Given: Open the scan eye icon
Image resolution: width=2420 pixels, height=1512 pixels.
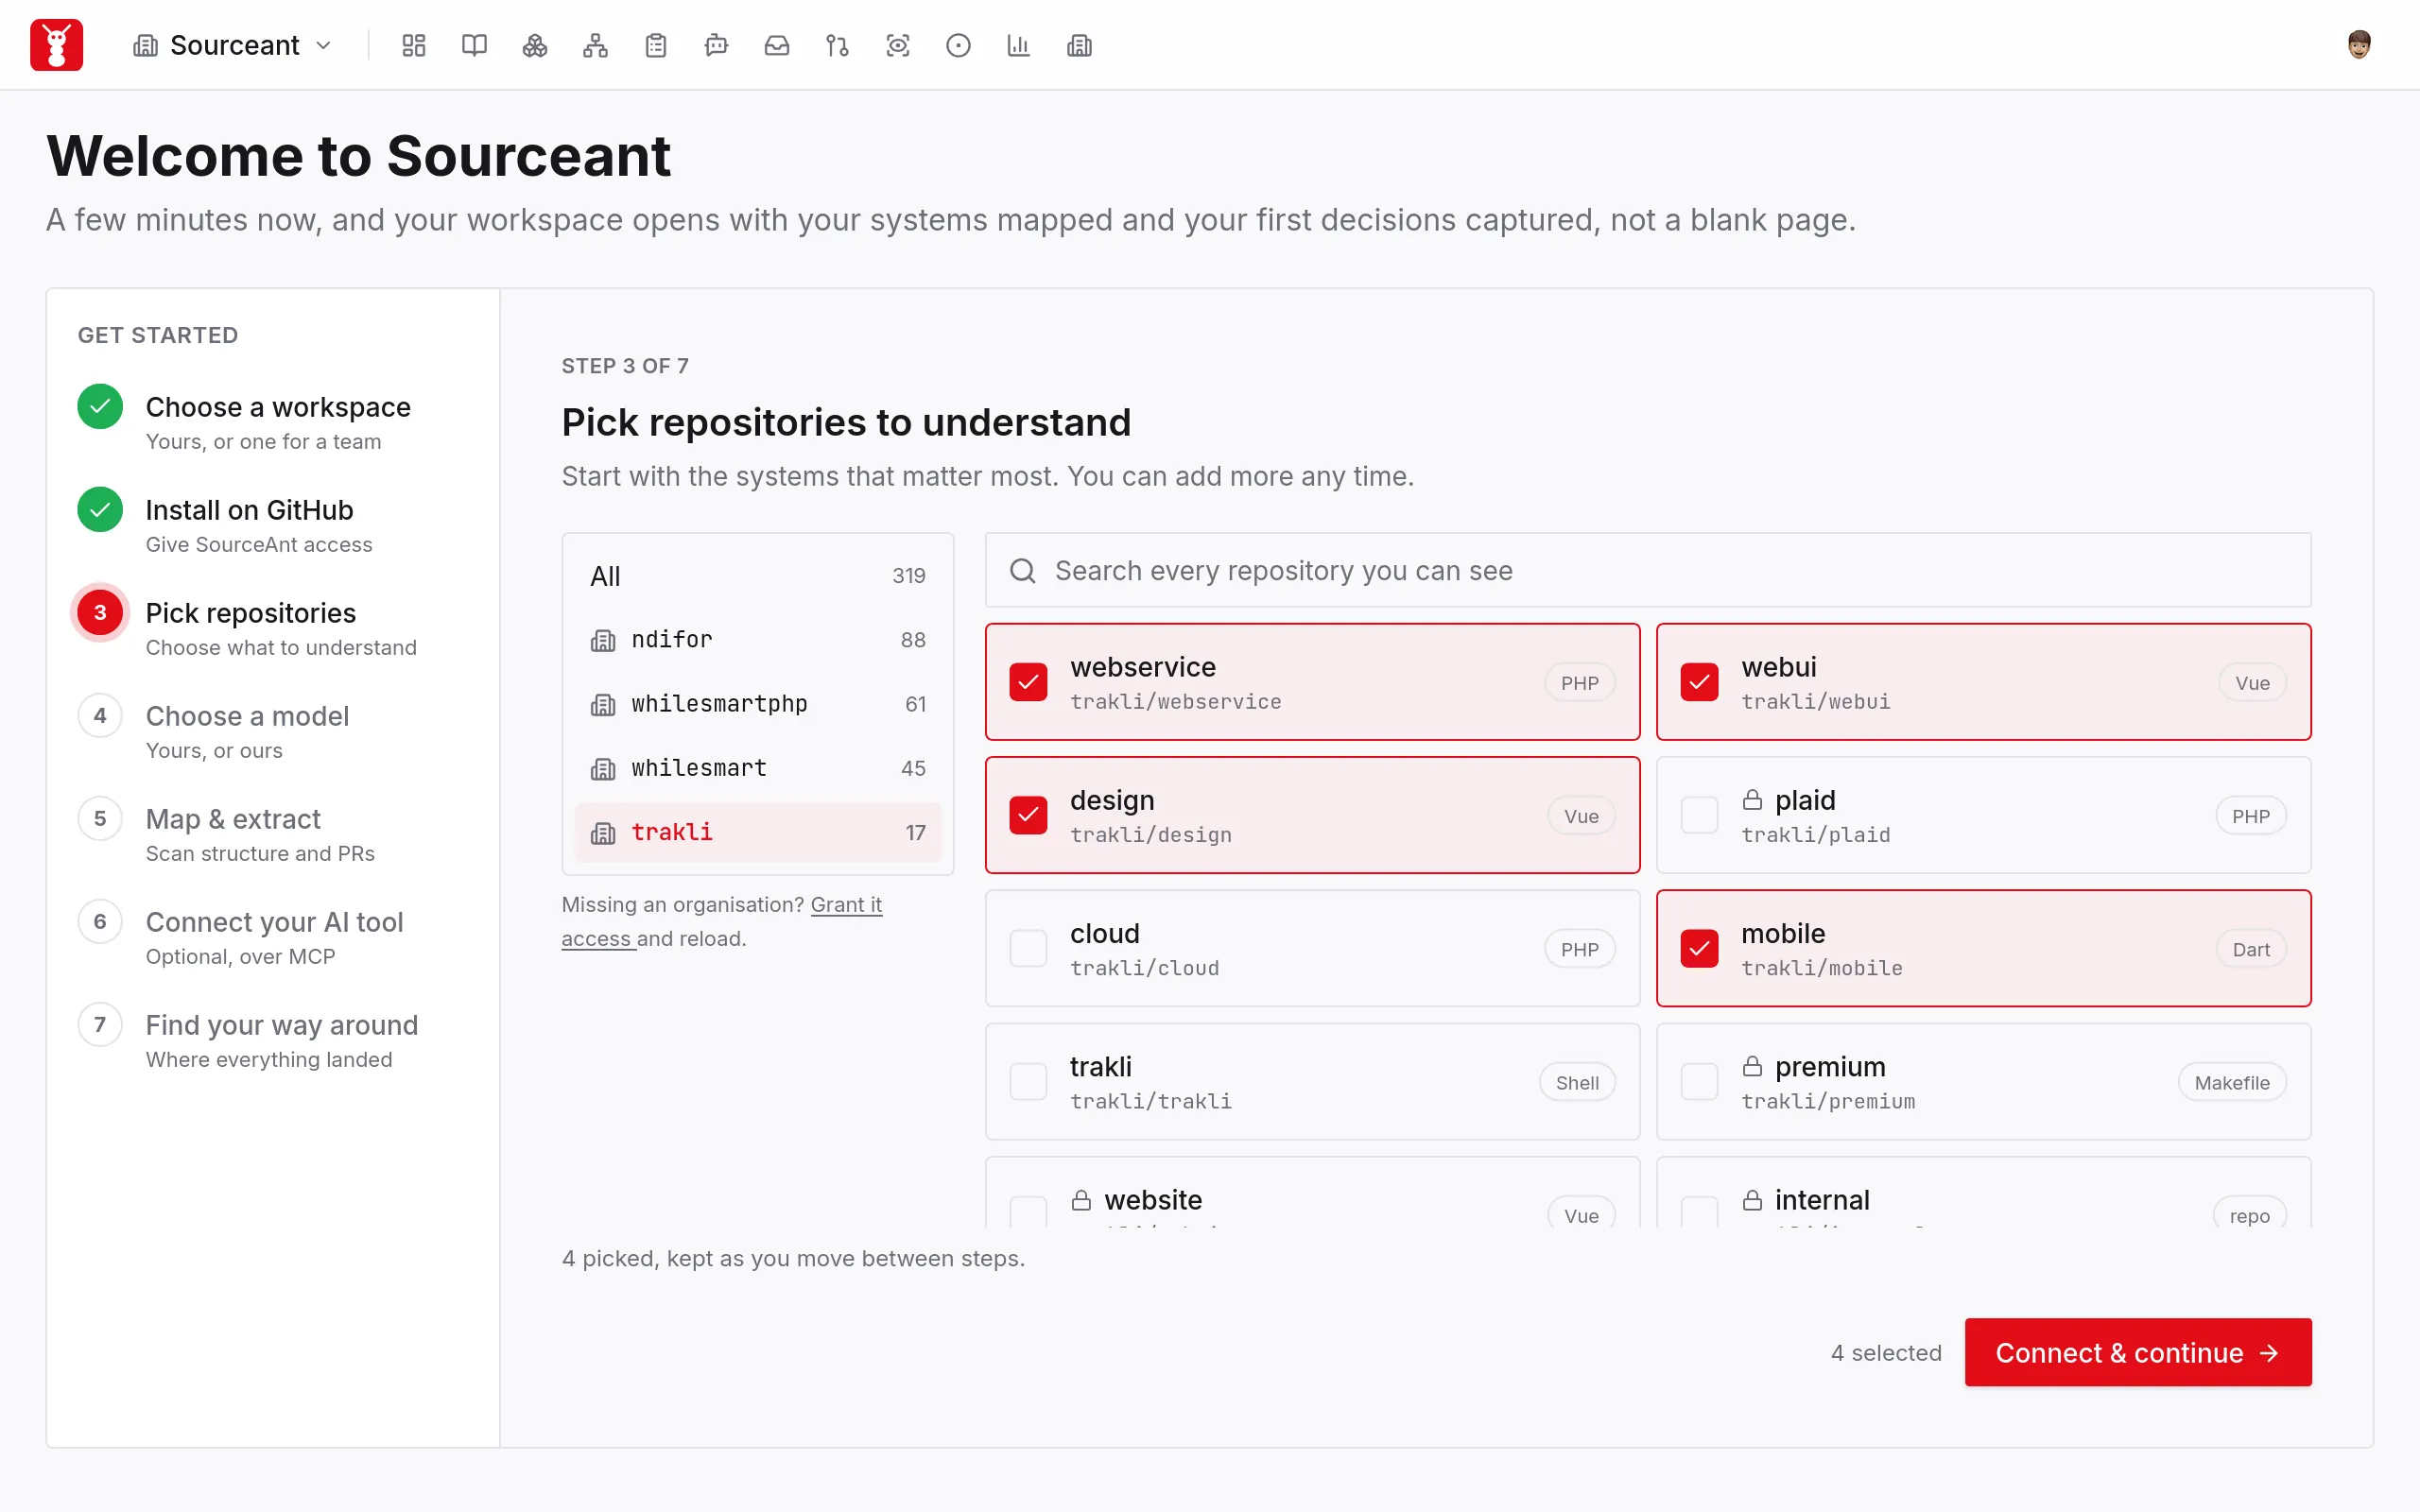Looking at the screenshot, I should point(898,45).
